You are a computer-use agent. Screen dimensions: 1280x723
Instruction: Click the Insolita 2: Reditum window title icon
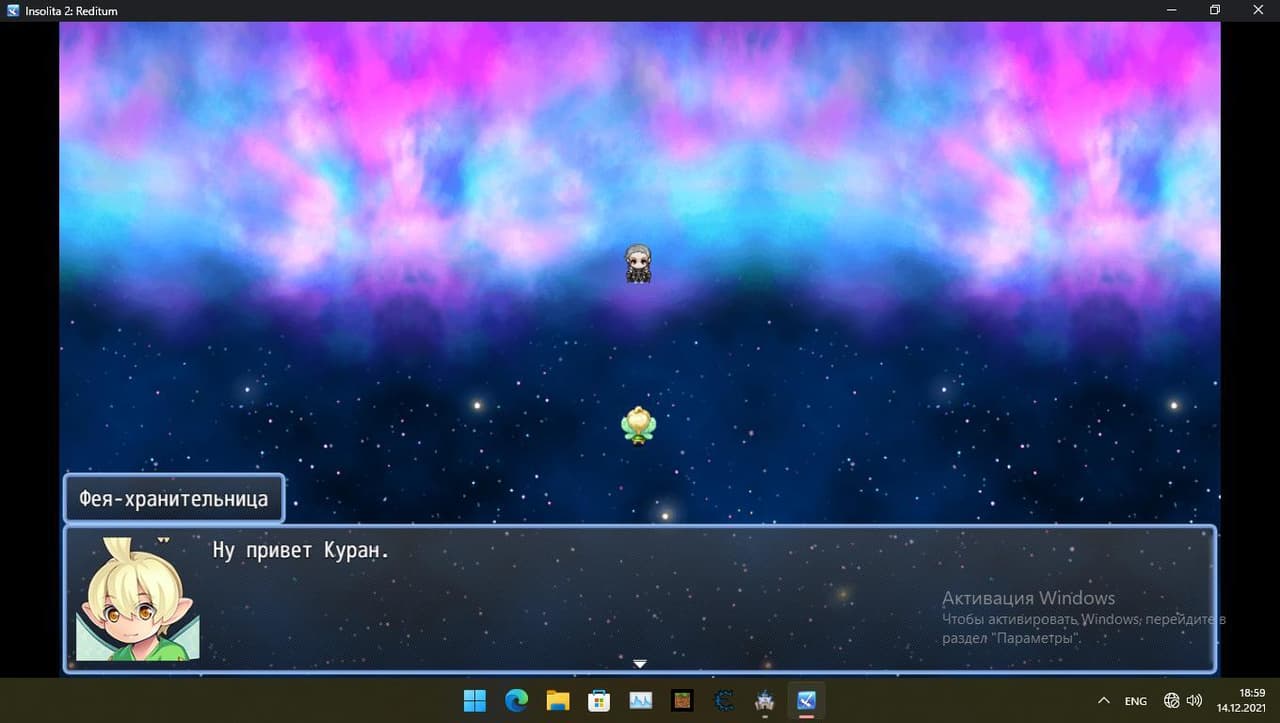click(x=12, y=10)
